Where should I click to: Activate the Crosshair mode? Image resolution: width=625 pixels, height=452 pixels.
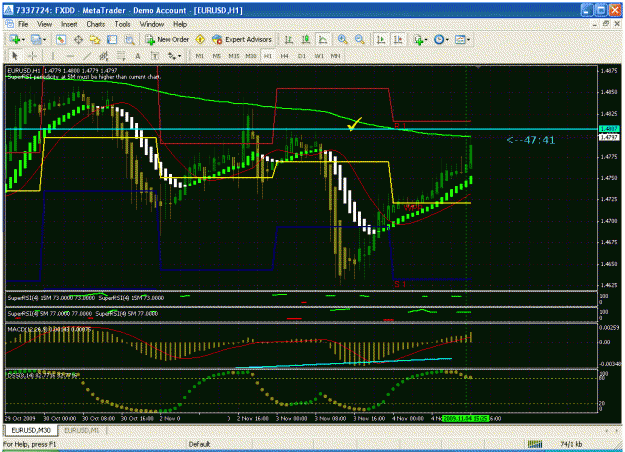33,56
